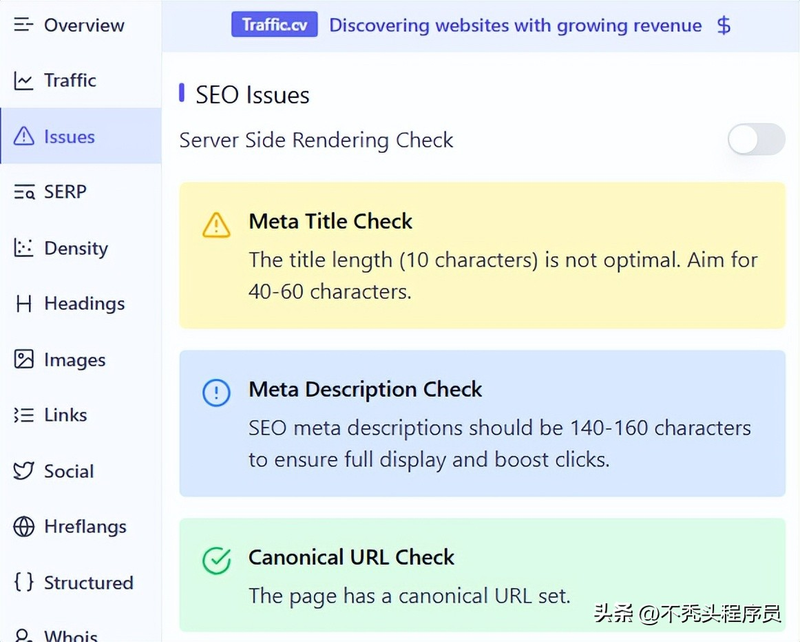Click the Canonical URL Check green checkmark

[216, 561]
